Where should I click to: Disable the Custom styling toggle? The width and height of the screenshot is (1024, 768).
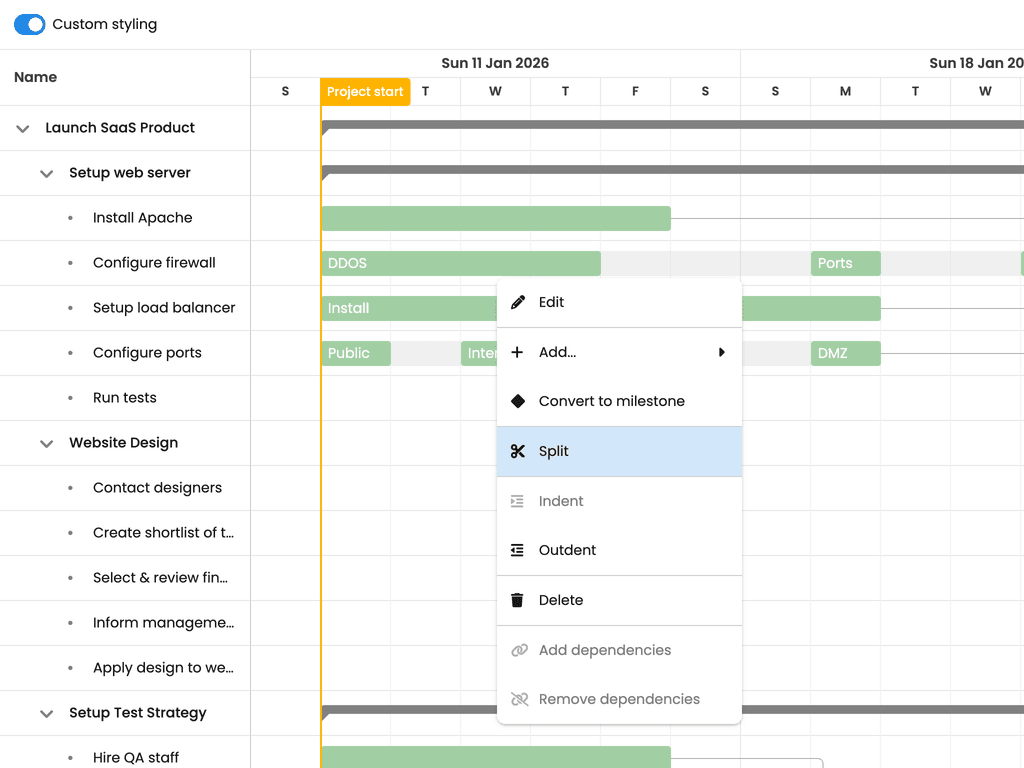(x=29, y=24)
